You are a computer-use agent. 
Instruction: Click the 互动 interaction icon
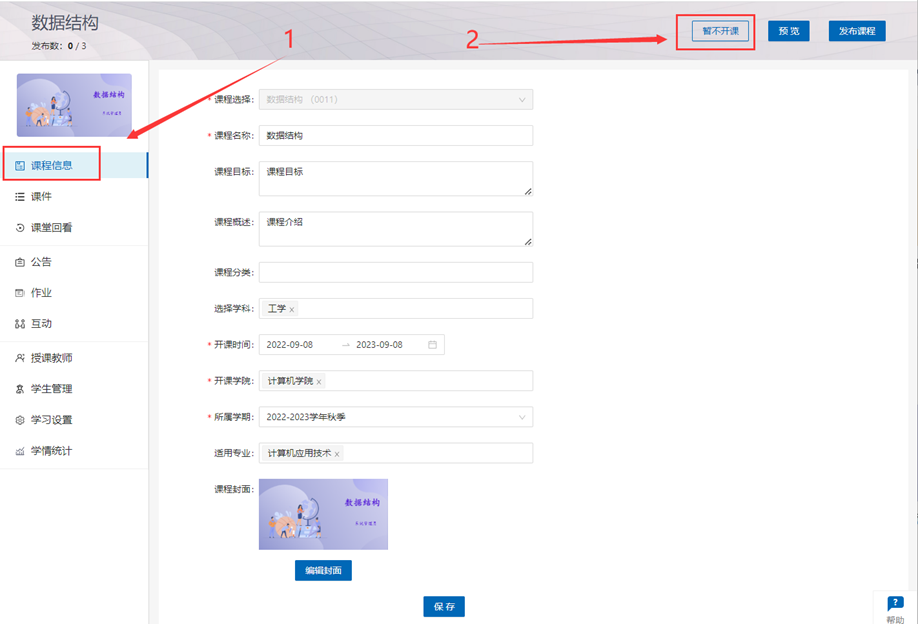click(x=20, y=324)
